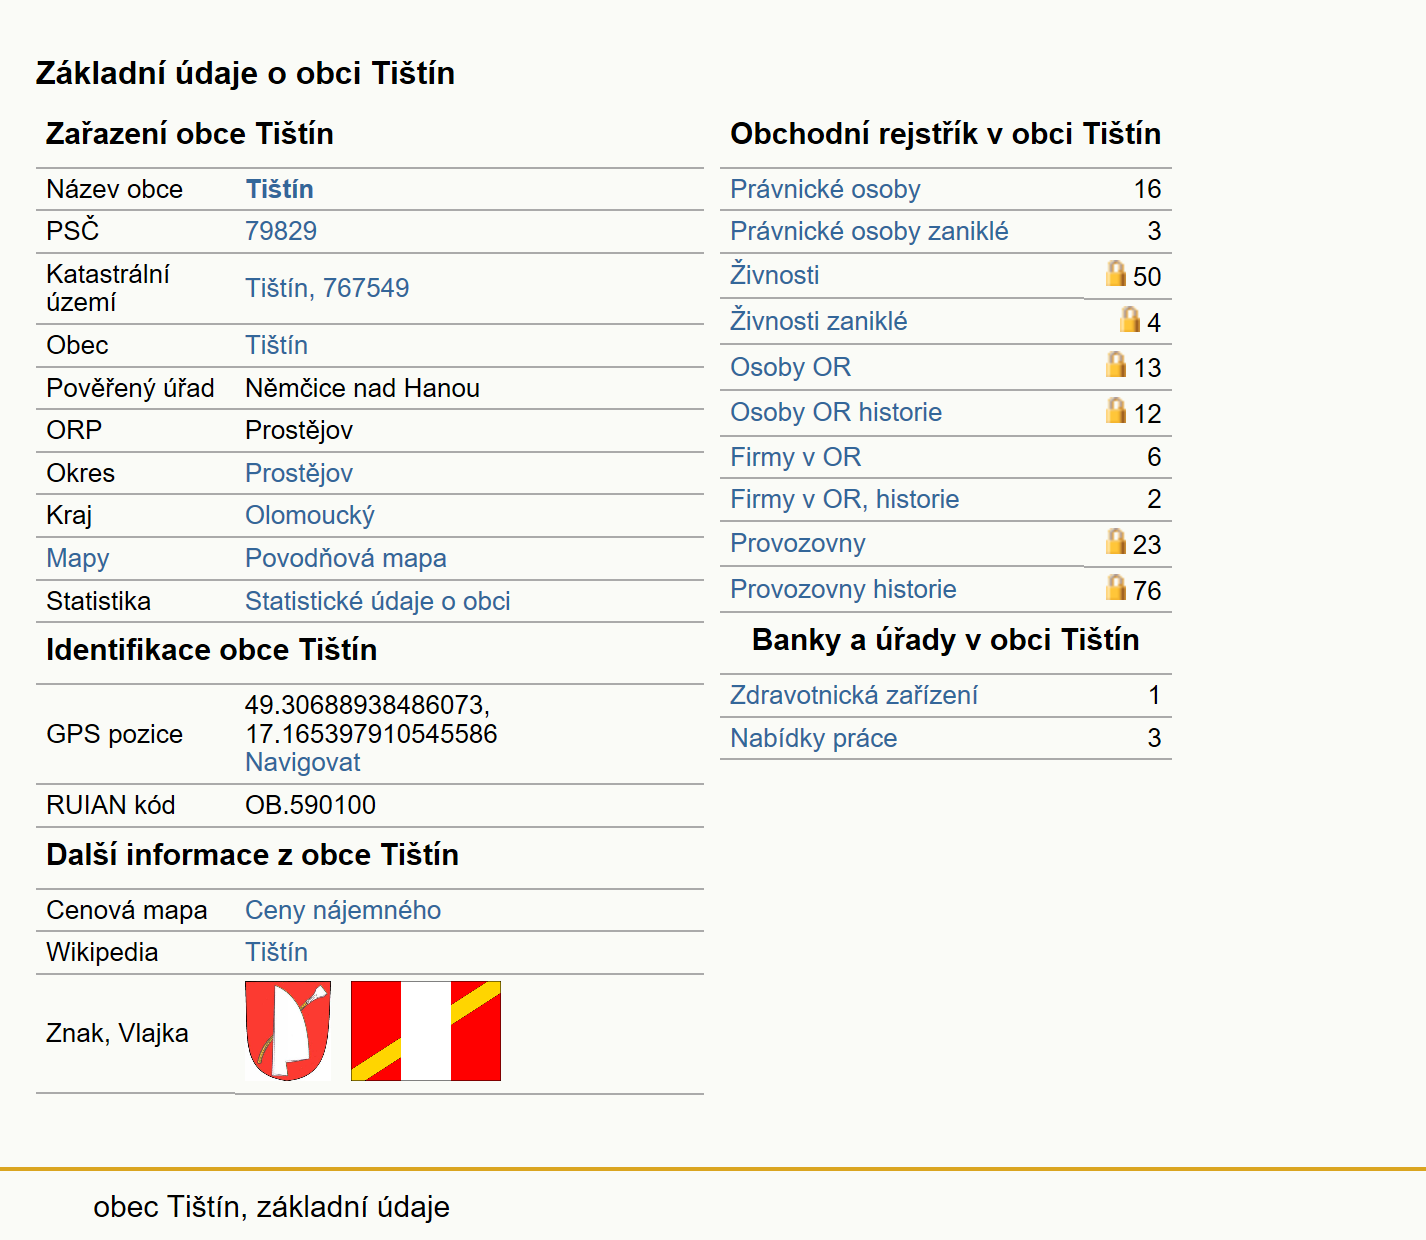This screenshot has height=1240, width=1426.
Task: Open the Firmy v OR link
Action: [796, 457]
